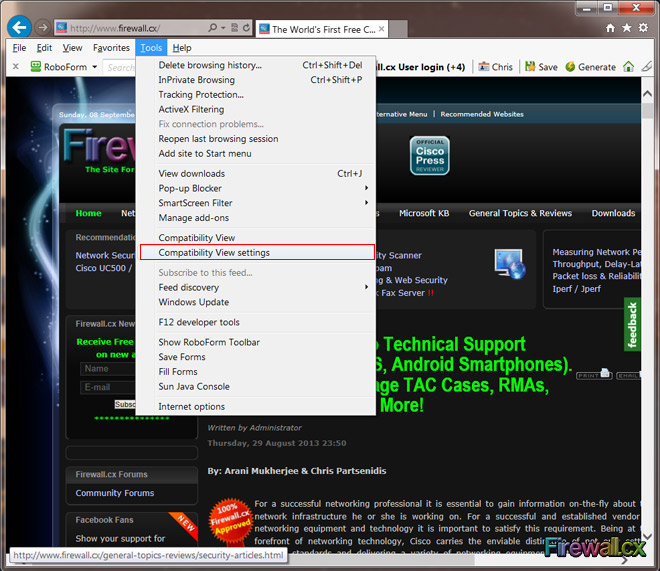Click the search magnifier in address bar
The image size is (660, 571).
(x=213, y=28)
